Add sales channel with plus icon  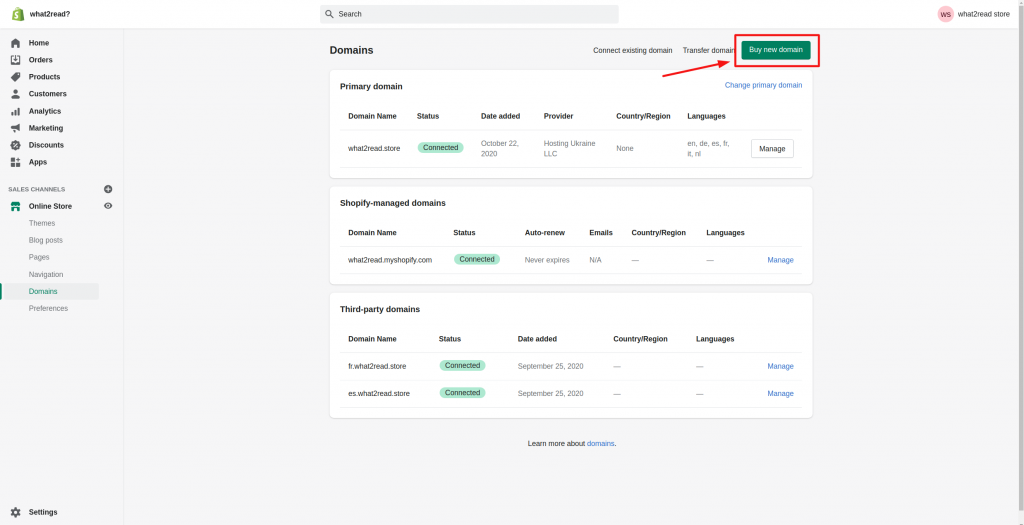[108, 189]
